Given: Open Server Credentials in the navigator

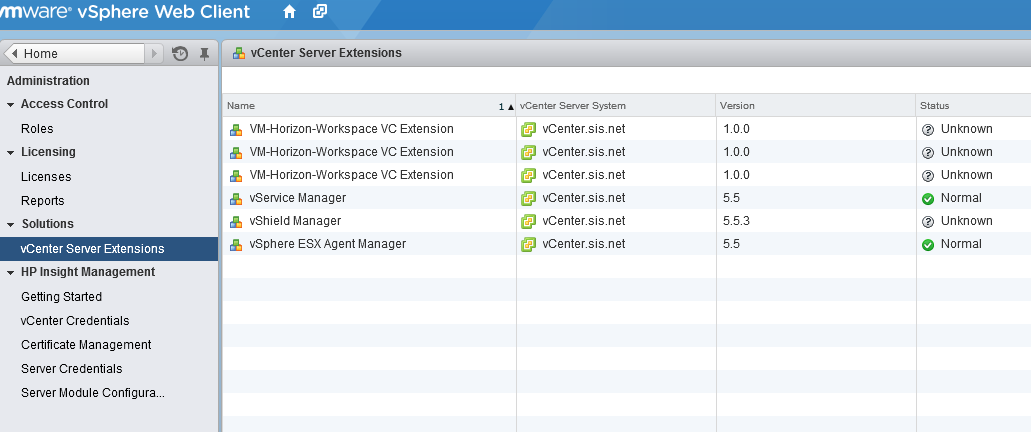Looking at the screenshot, I should click(x=72, y=369).
